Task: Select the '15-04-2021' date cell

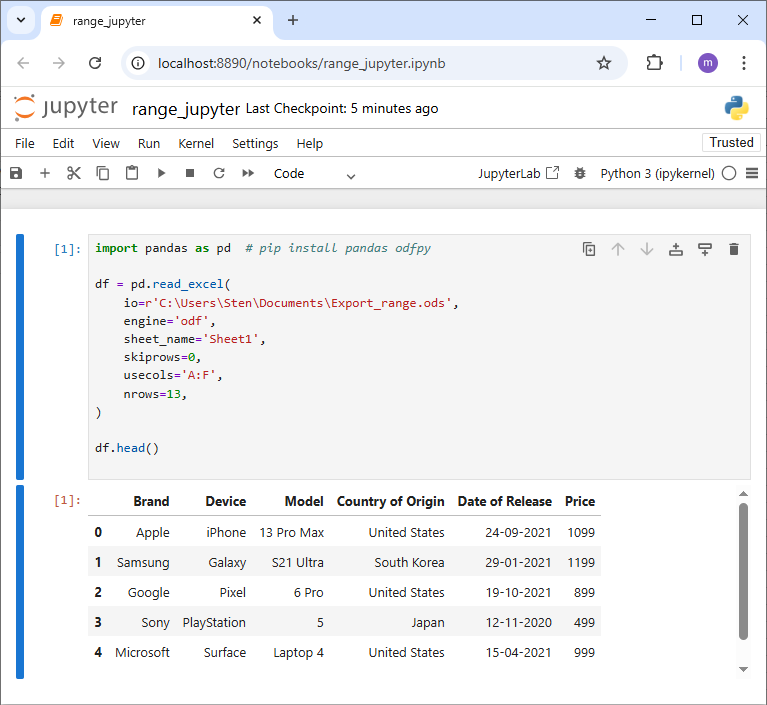Action: (x=518, y=653)
